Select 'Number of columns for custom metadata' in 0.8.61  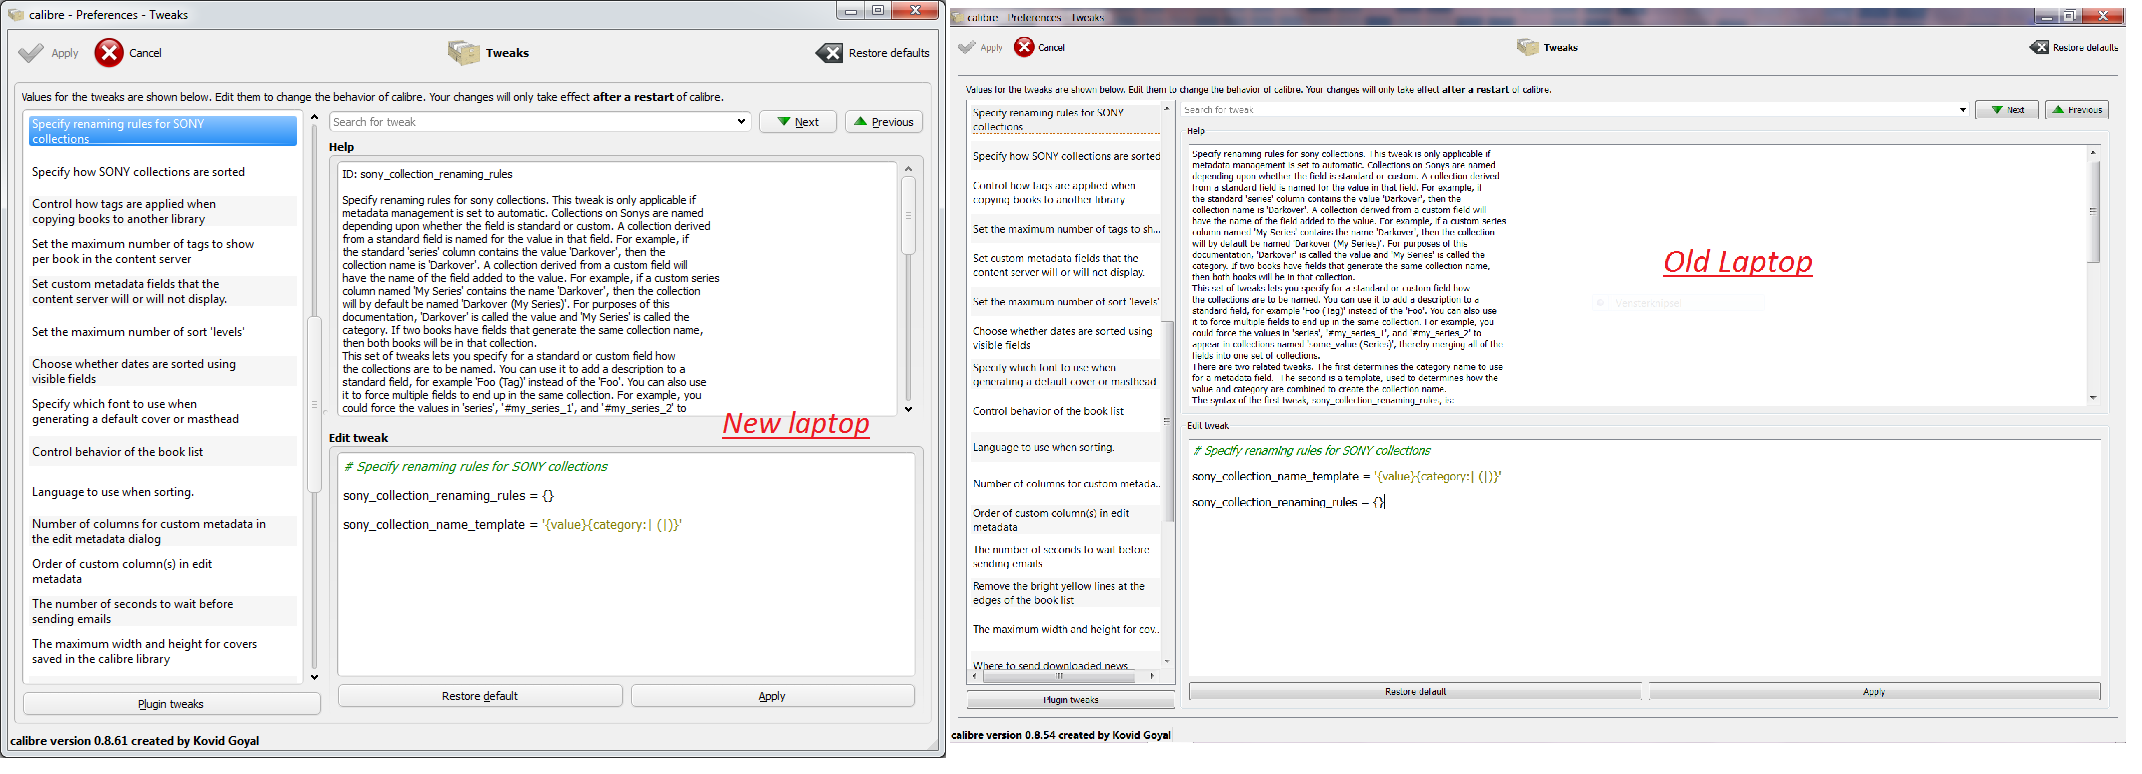(x=163, y=531)
